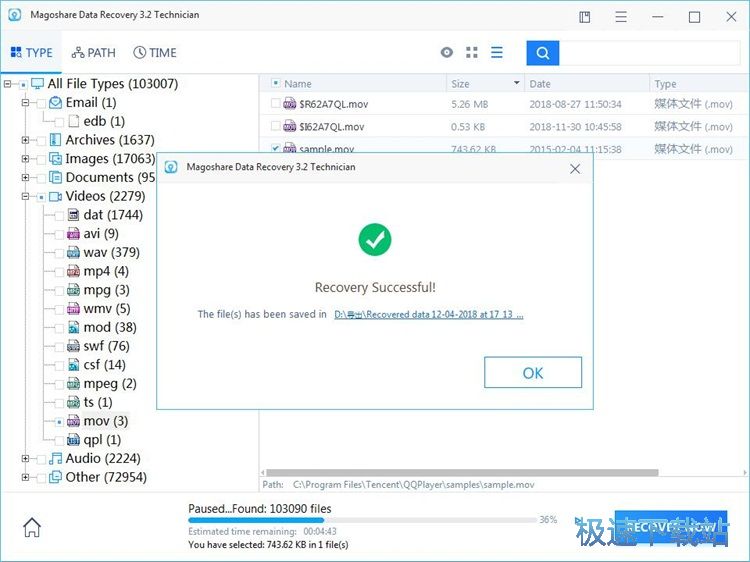The width and height of the screenshot is (750, 562).
Task: Click the $R62A7QL.mov file icon
Action: click(289, 103)
